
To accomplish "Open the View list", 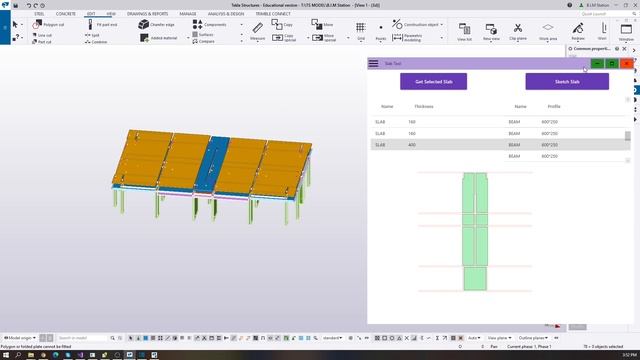I will point(464,32).
